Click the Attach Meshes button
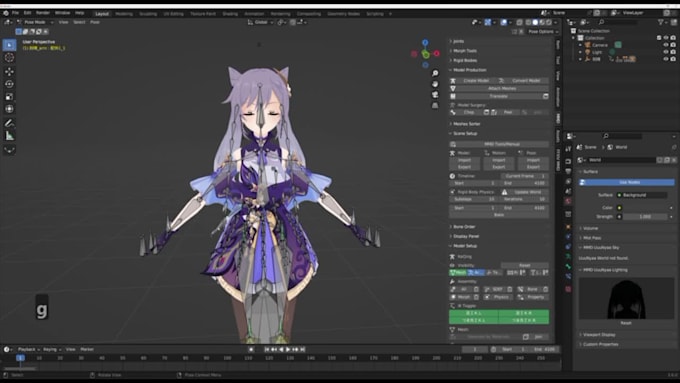 point(499,88)
